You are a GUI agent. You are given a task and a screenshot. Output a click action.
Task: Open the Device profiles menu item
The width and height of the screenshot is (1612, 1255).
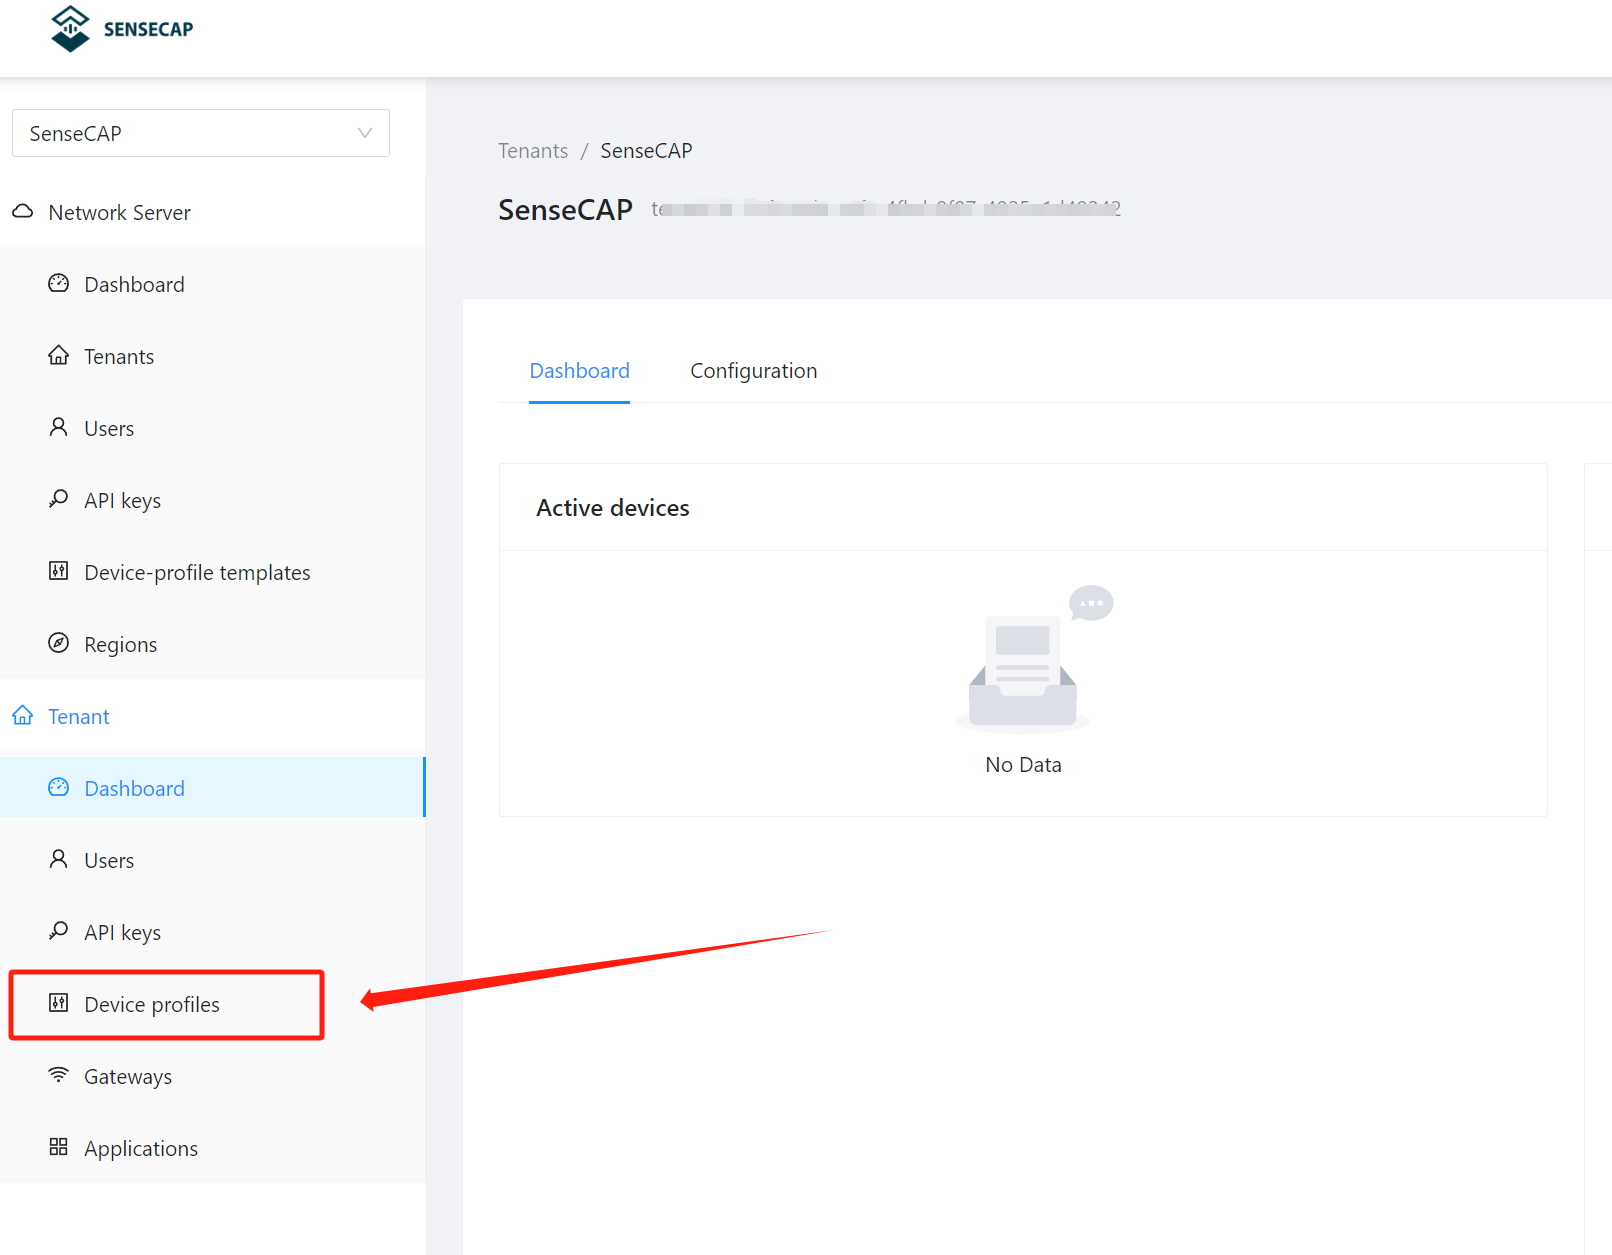(x=212, y=1004)
